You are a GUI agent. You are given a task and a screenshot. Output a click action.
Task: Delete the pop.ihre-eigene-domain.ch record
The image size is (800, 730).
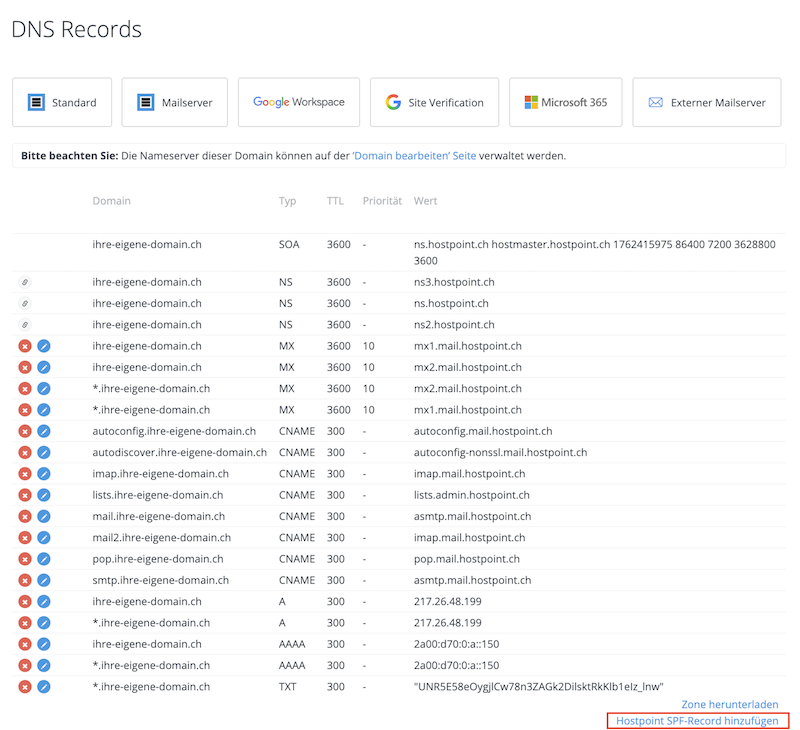coord(25,559)
